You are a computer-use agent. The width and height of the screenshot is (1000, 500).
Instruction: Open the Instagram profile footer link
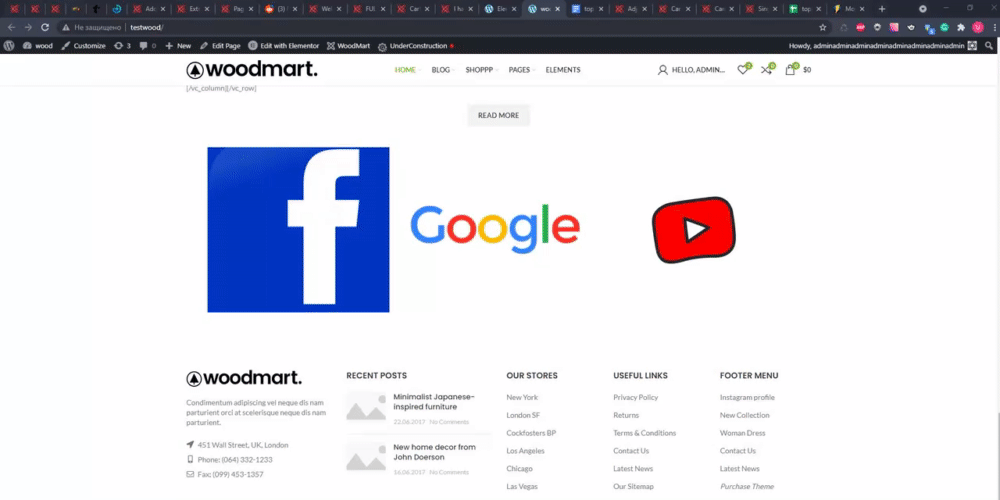coord(747,397)
